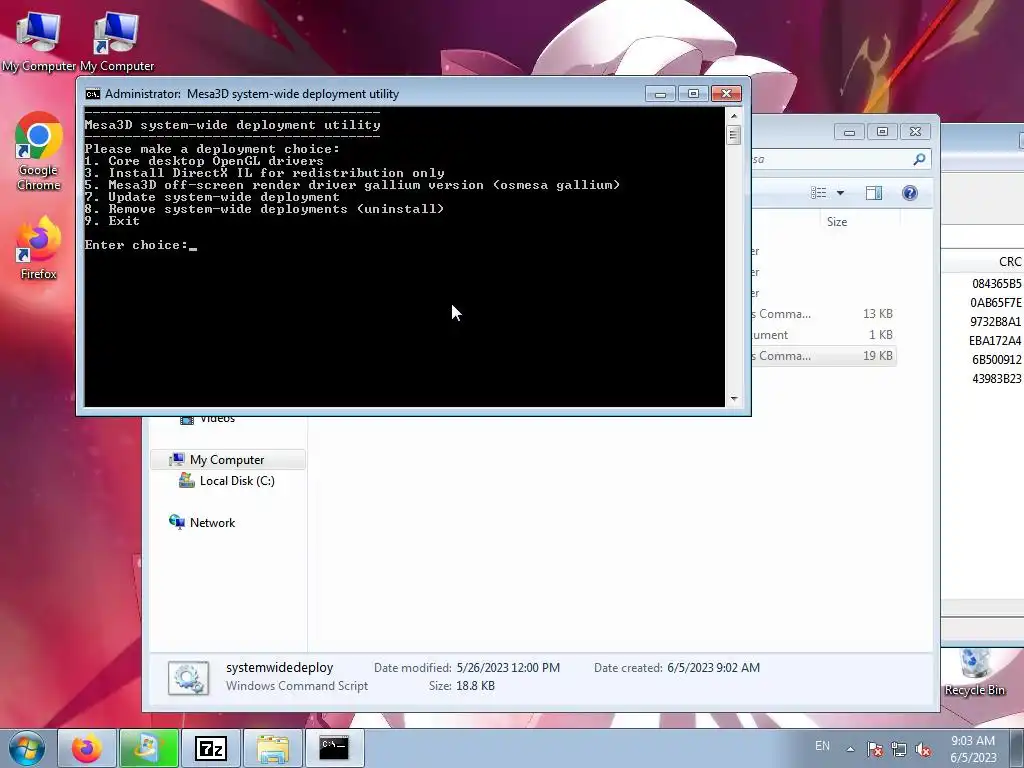Click the systemwidedeploy file icon in details pane
The width and height of the screenshot is (1024, 768).
click(189, 678)
